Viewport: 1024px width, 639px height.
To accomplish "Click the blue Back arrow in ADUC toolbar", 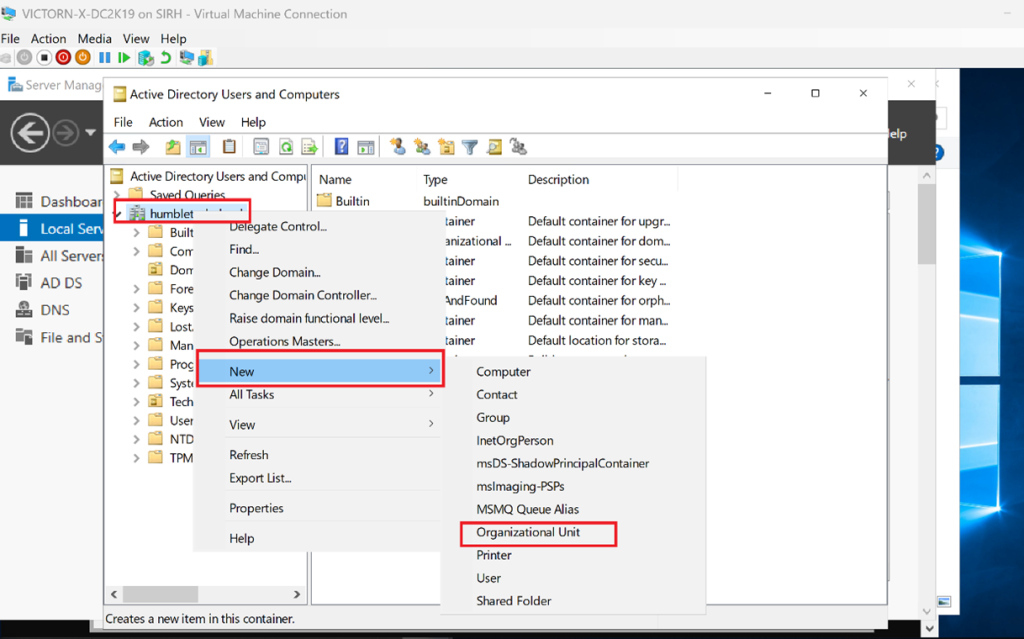I will [118, 147].
